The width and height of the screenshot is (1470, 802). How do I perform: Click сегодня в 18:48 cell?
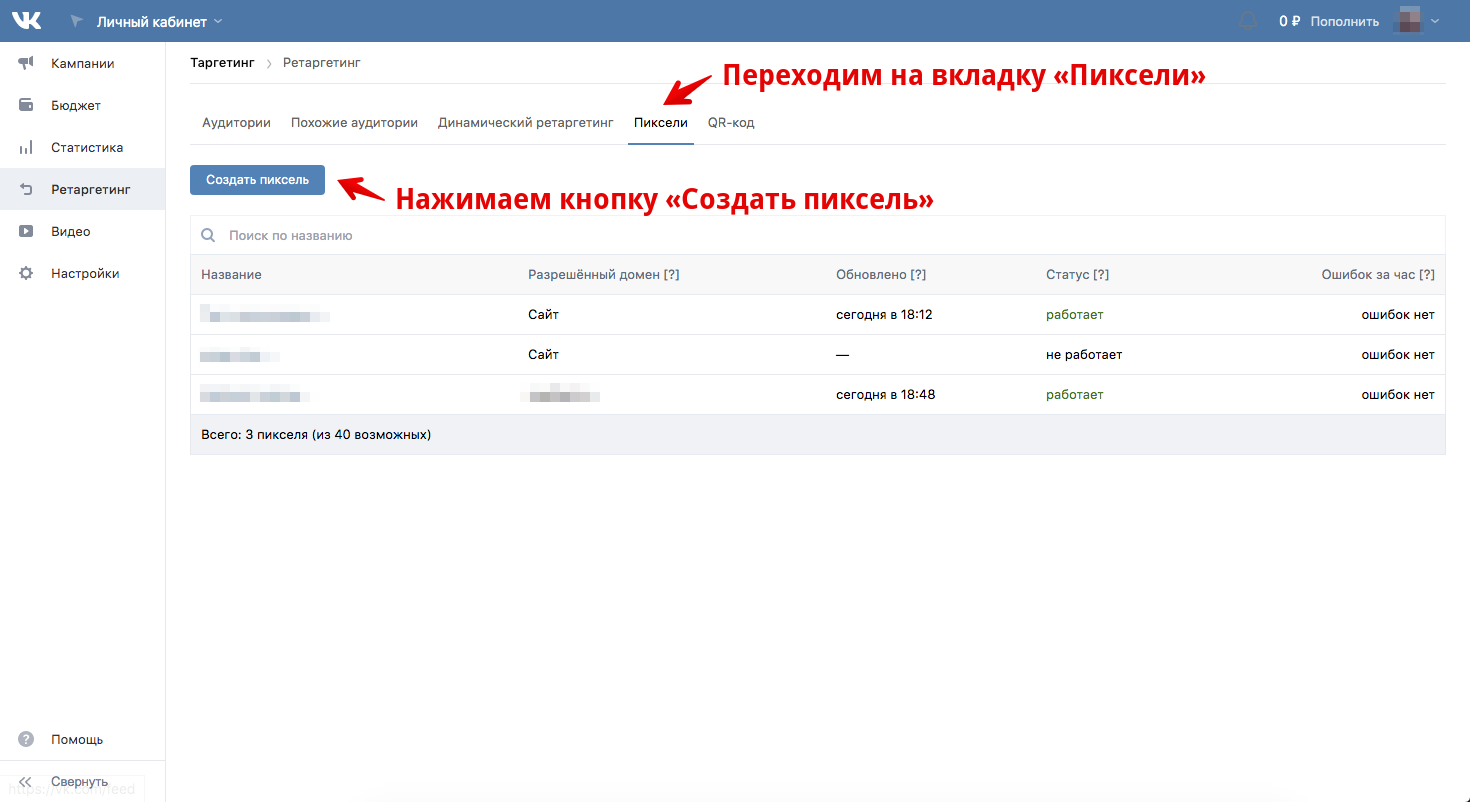(x=885, y=394)
